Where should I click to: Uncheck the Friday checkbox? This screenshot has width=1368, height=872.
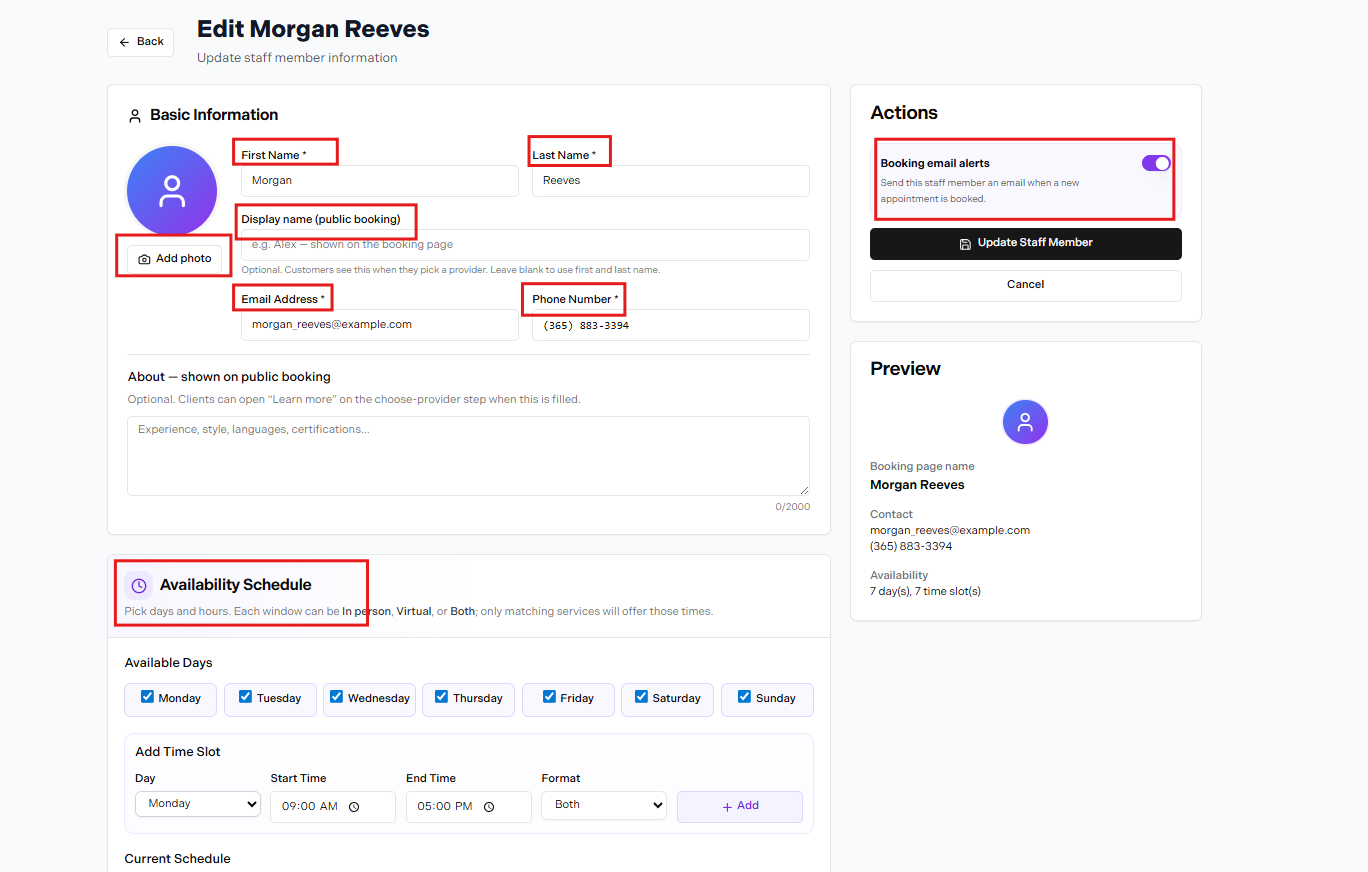[549, 697]
